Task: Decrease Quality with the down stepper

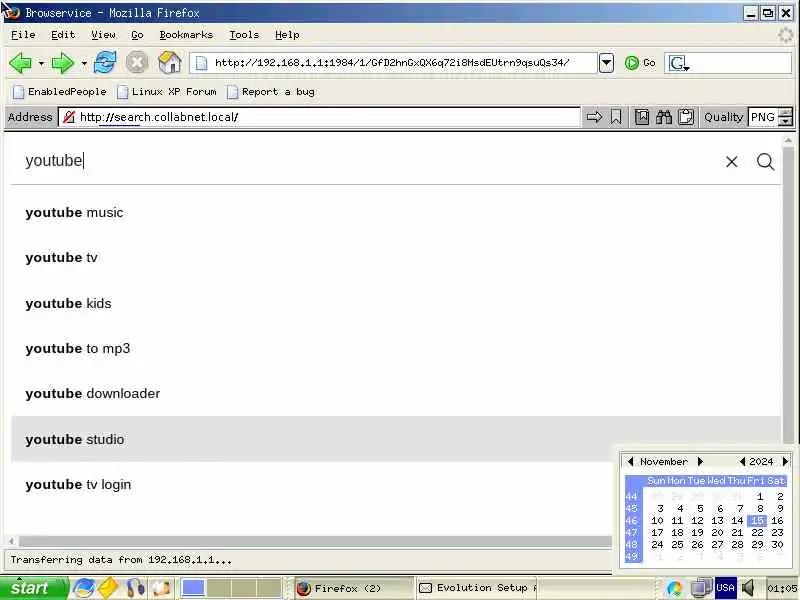Action: 786,122
